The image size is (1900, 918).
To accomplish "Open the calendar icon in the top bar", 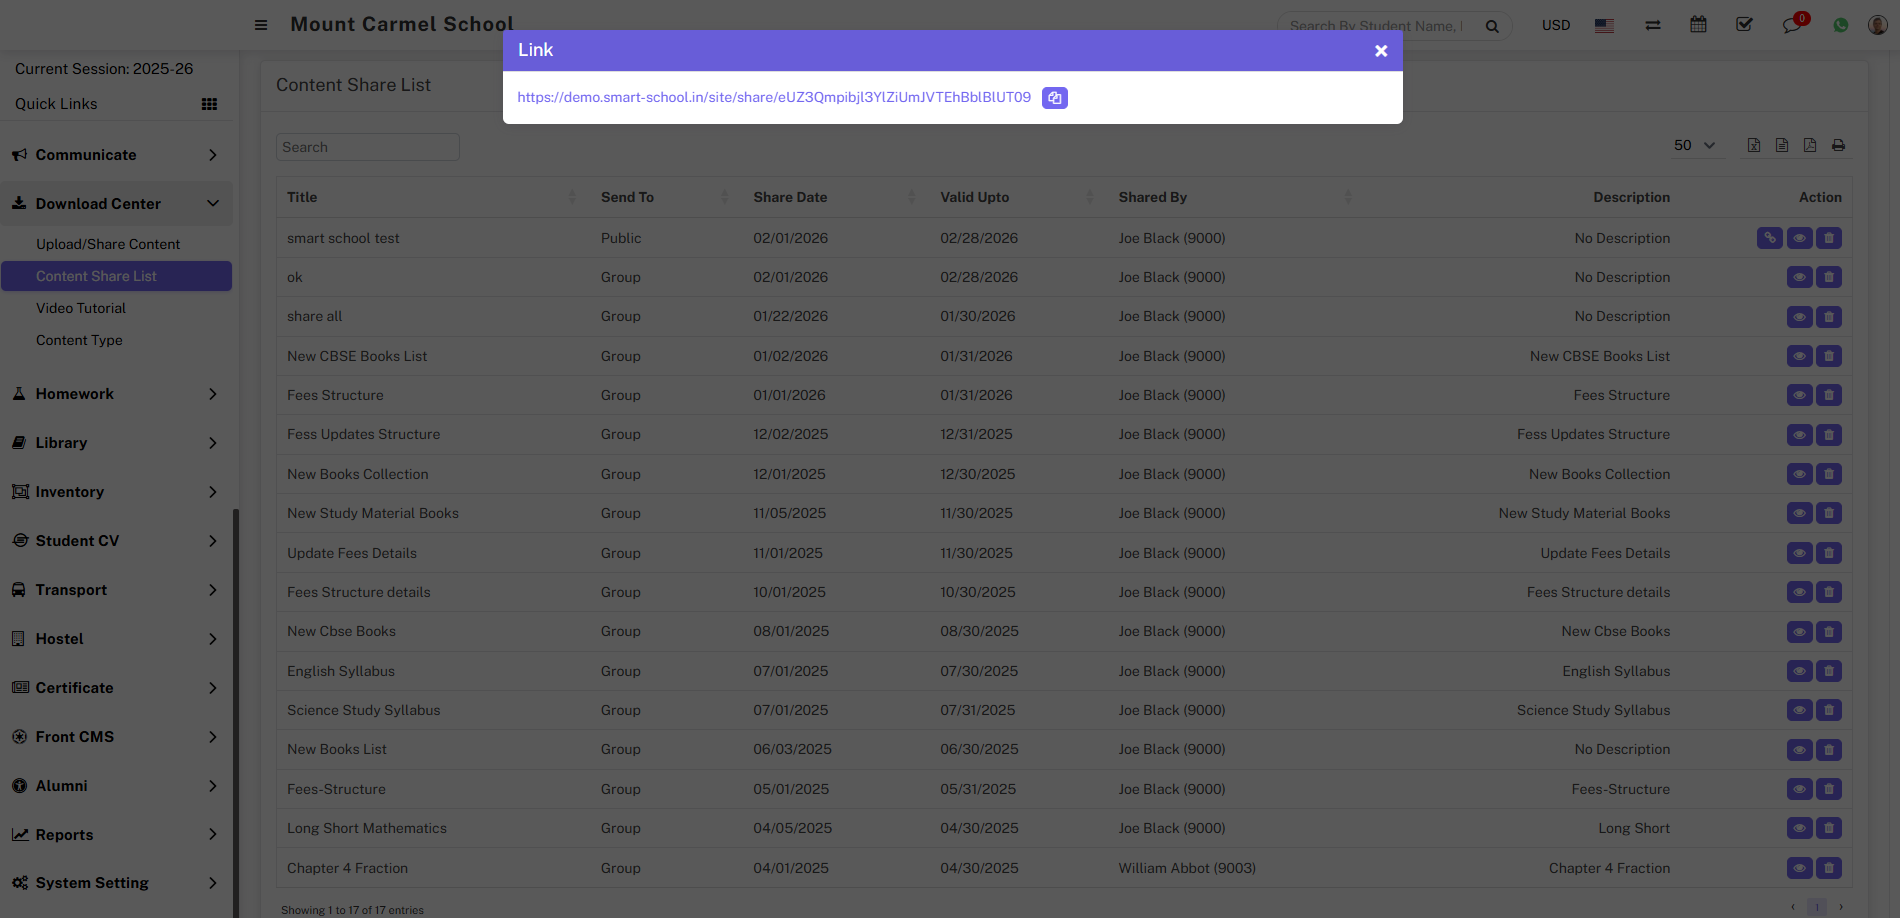I will pos(1698,25).
